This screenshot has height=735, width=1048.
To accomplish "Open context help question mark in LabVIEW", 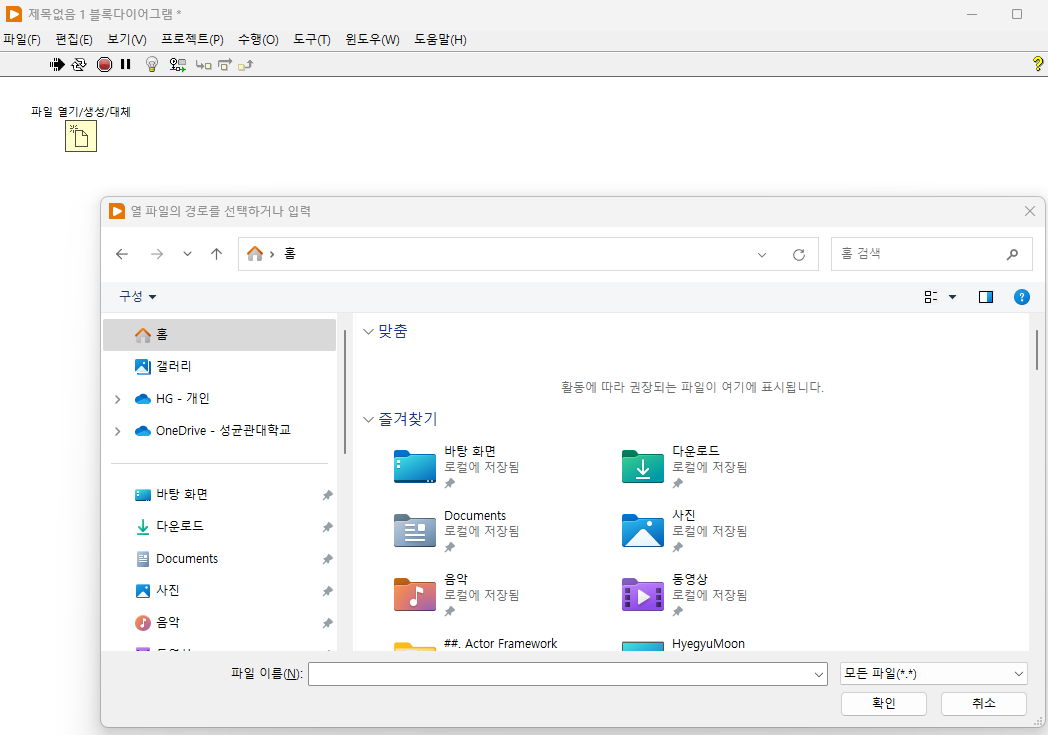I will click(1037, 63).
